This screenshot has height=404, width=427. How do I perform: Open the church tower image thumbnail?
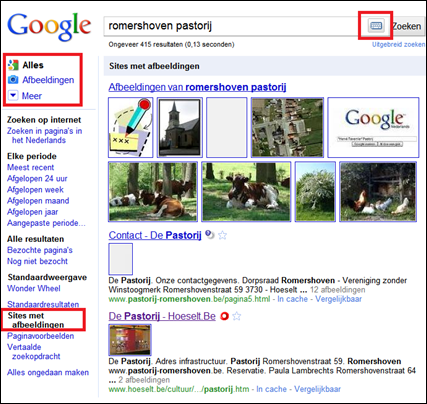[x=180, y=127]
